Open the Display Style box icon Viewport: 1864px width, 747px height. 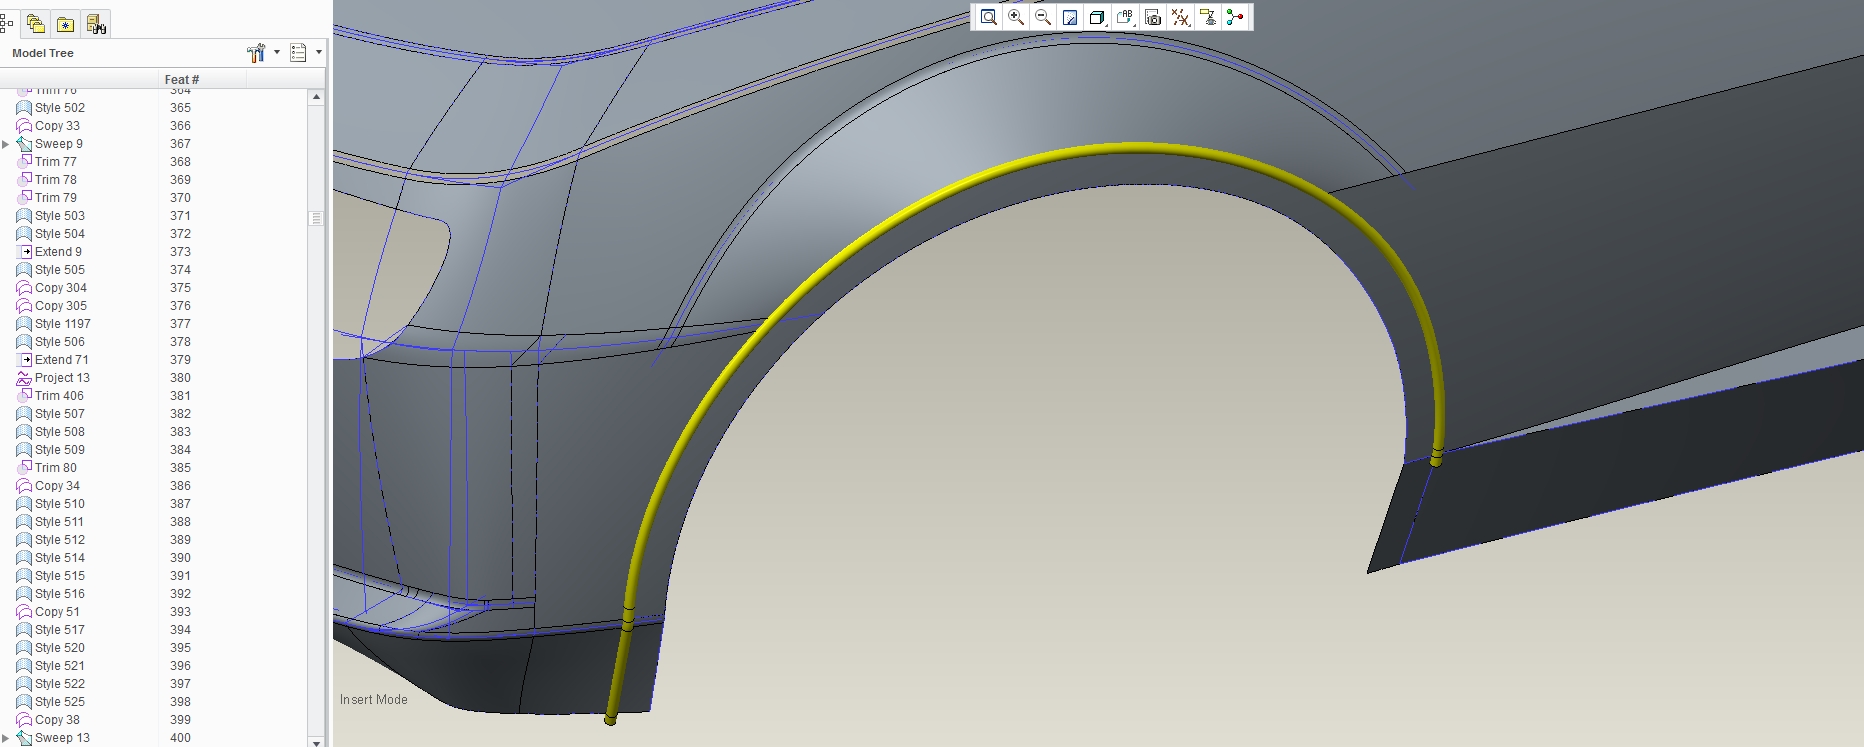tap(1097, 17)
